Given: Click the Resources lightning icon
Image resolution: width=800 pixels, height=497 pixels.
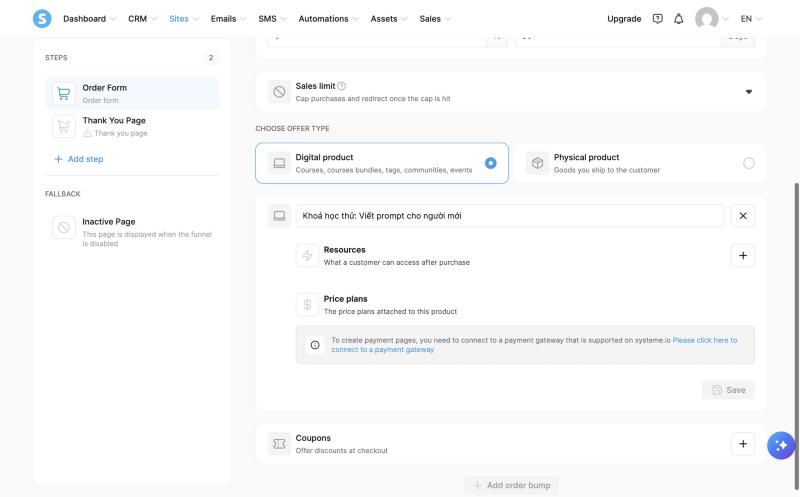Looking at the screenshot, I should [307, 256].
